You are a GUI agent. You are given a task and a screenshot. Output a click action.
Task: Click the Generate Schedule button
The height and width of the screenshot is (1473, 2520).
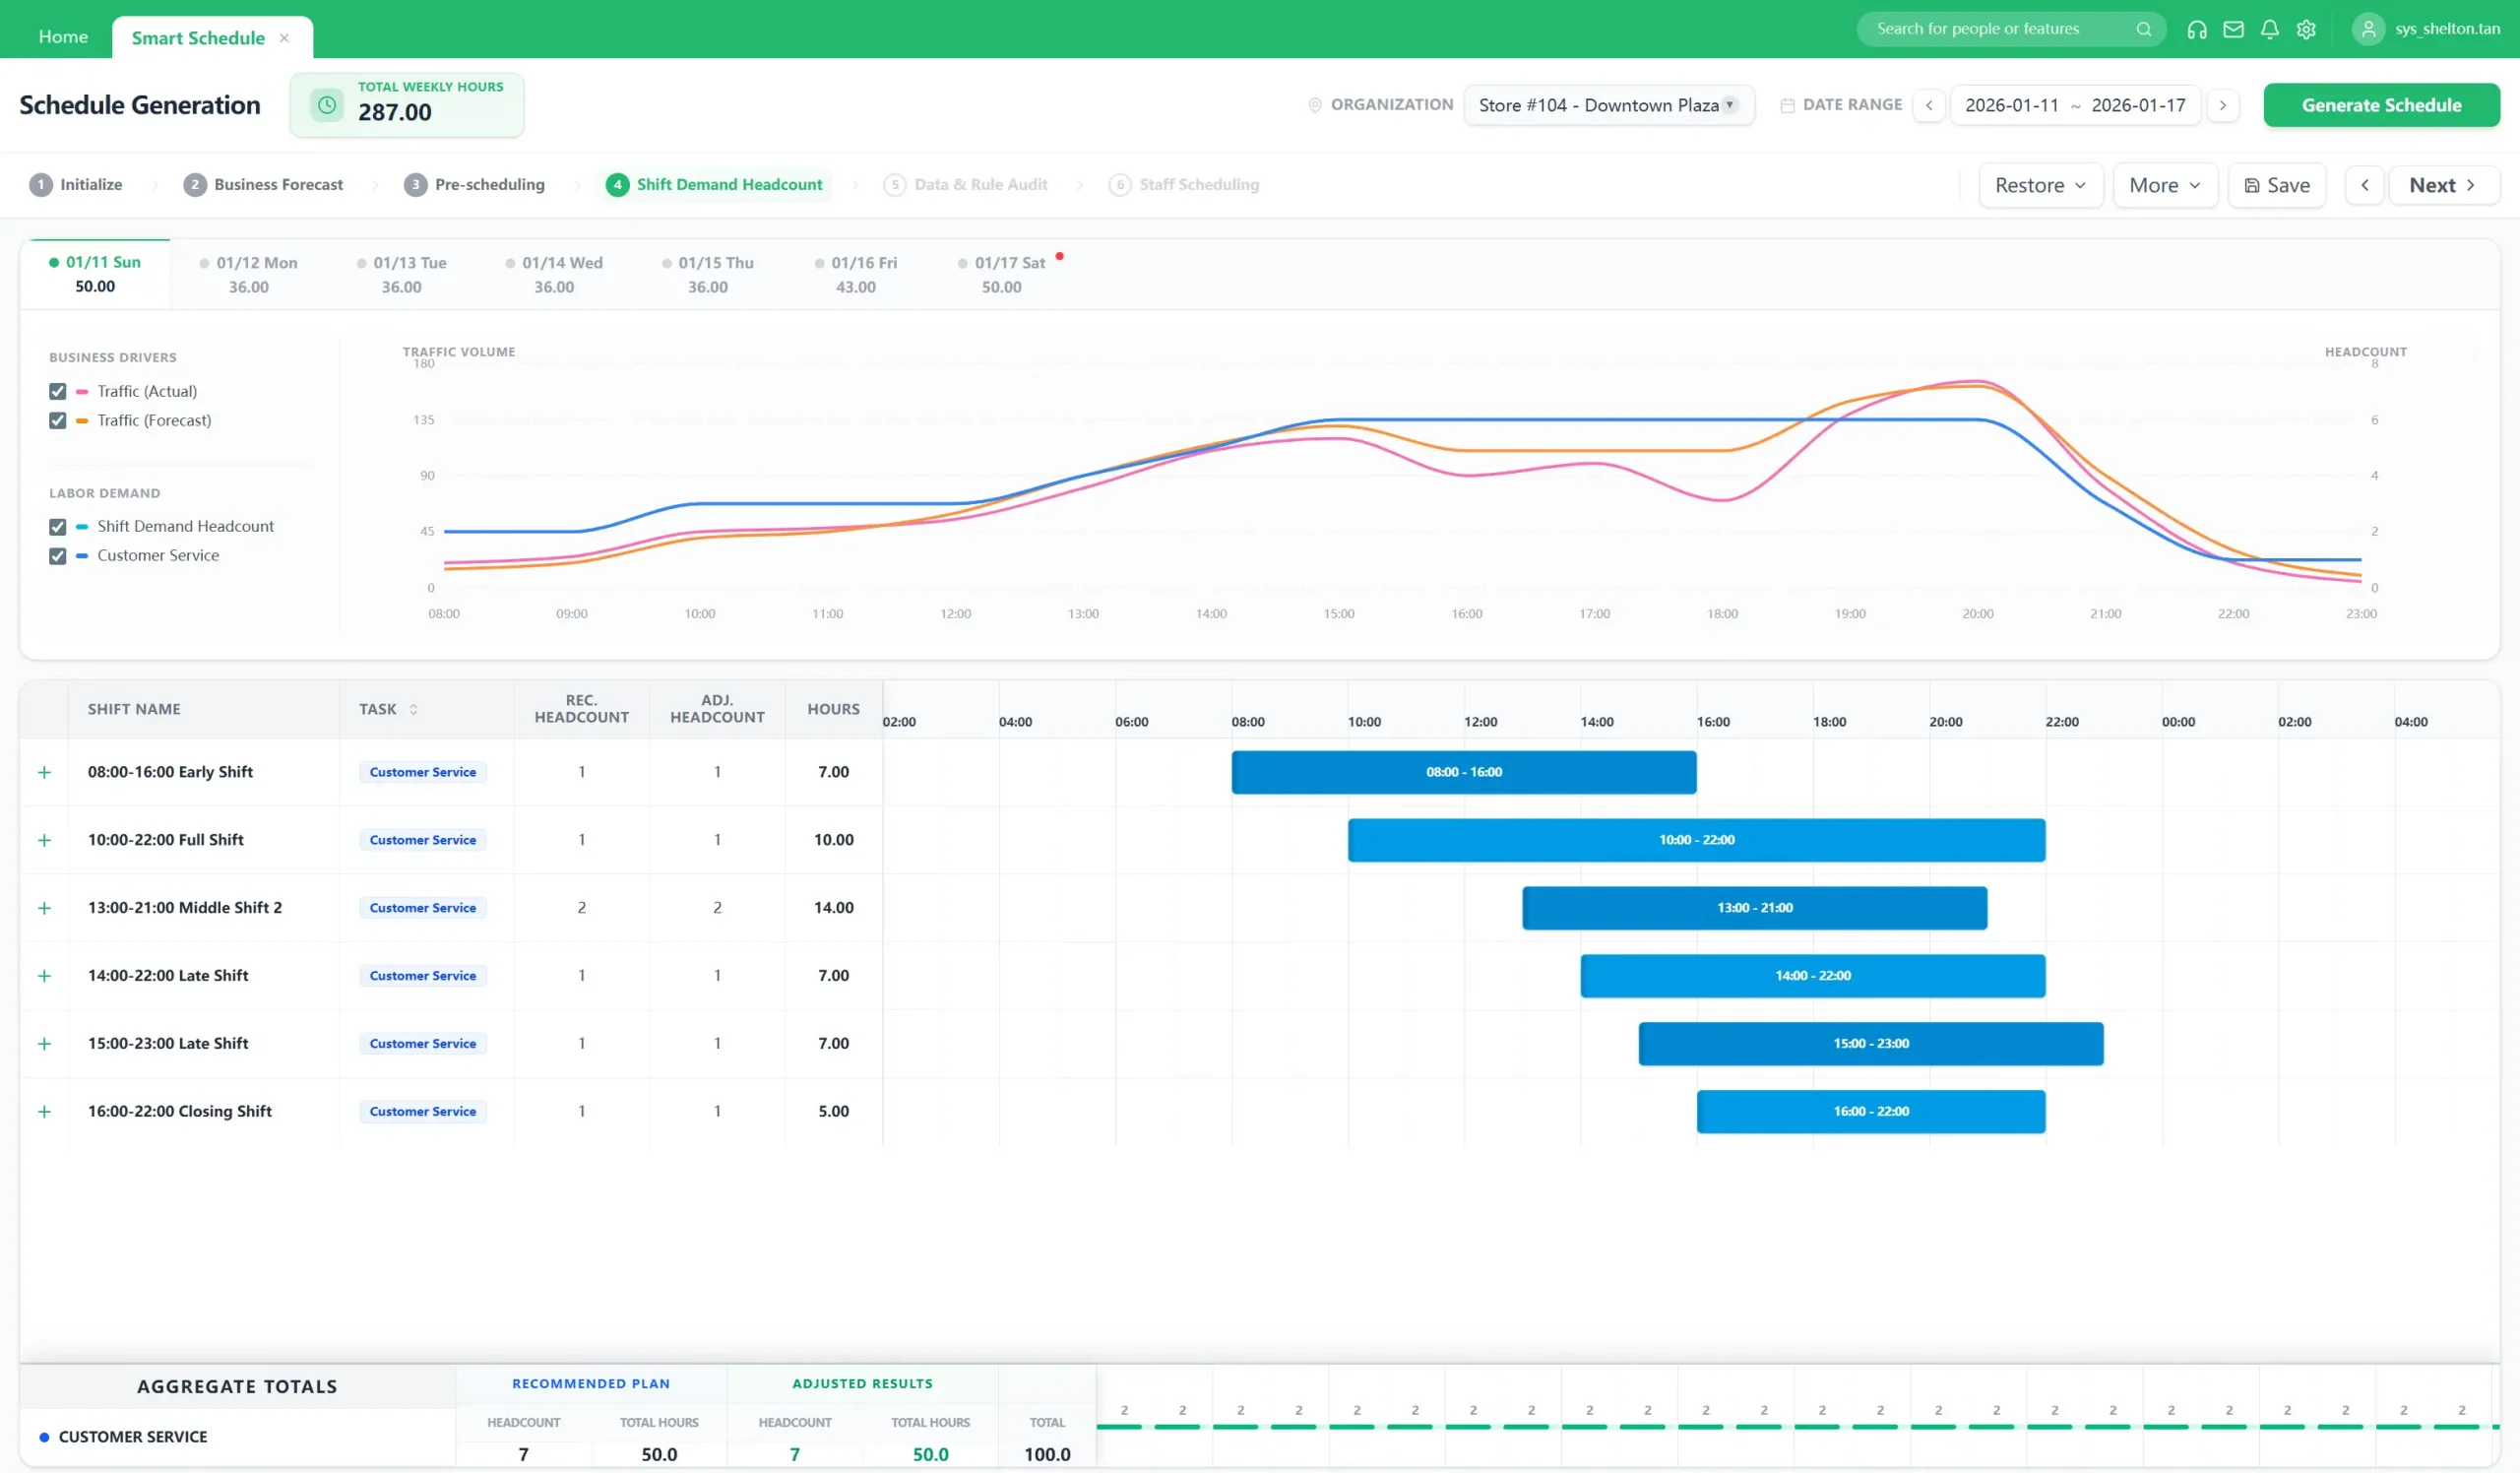coord(2380,105)
